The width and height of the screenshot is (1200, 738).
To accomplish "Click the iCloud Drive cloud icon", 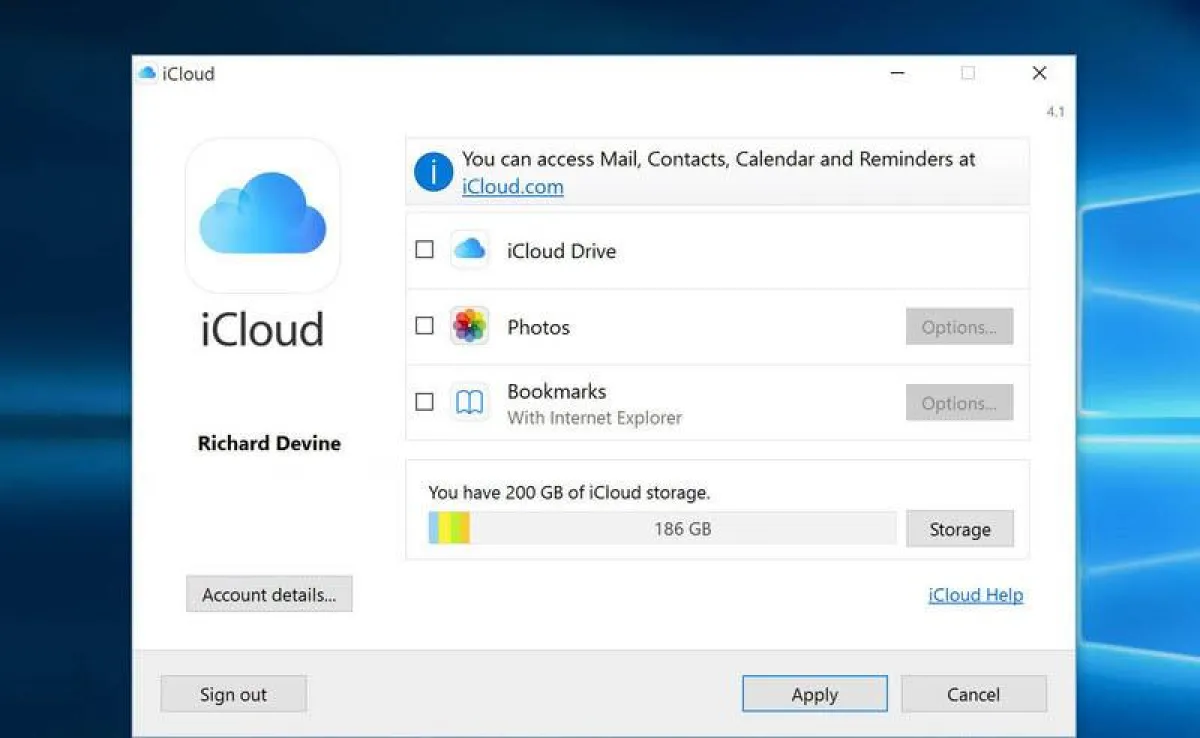I will (469, 250).
